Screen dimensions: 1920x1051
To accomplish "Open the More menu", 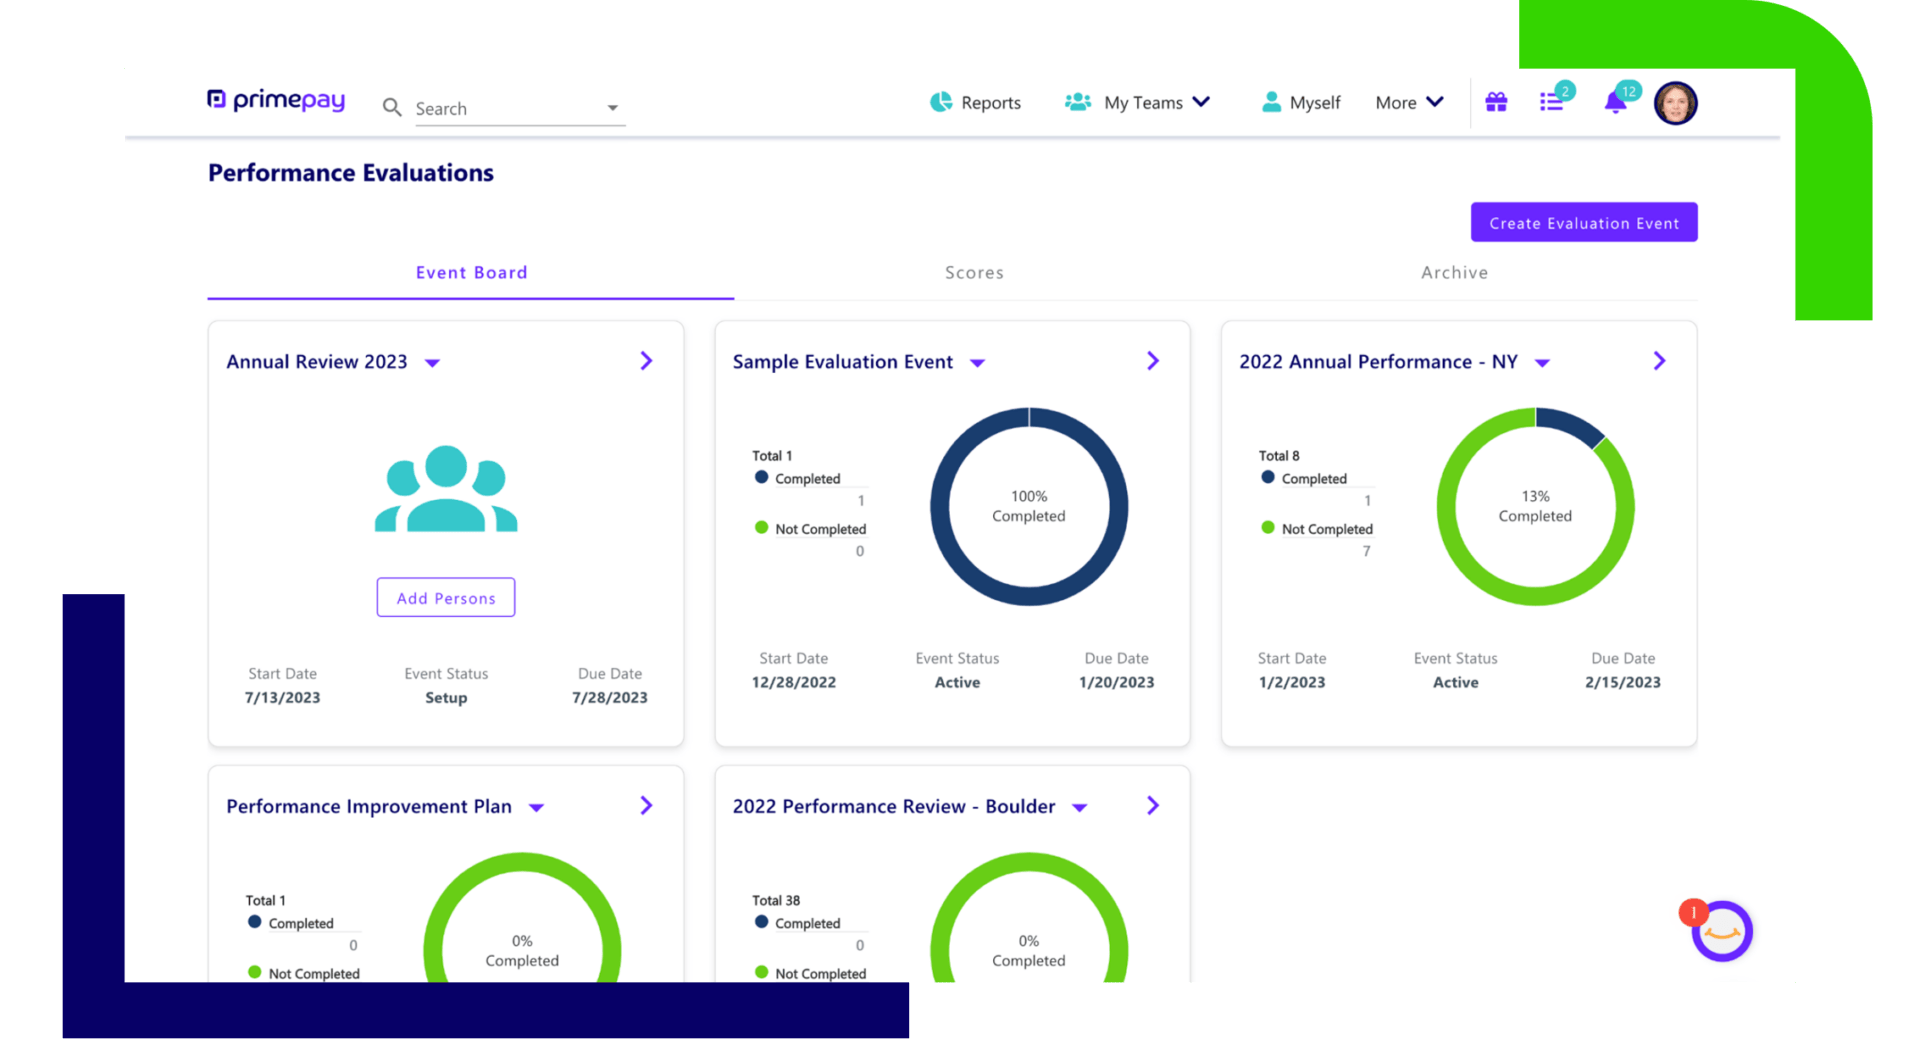I will tap(1410, 102).
